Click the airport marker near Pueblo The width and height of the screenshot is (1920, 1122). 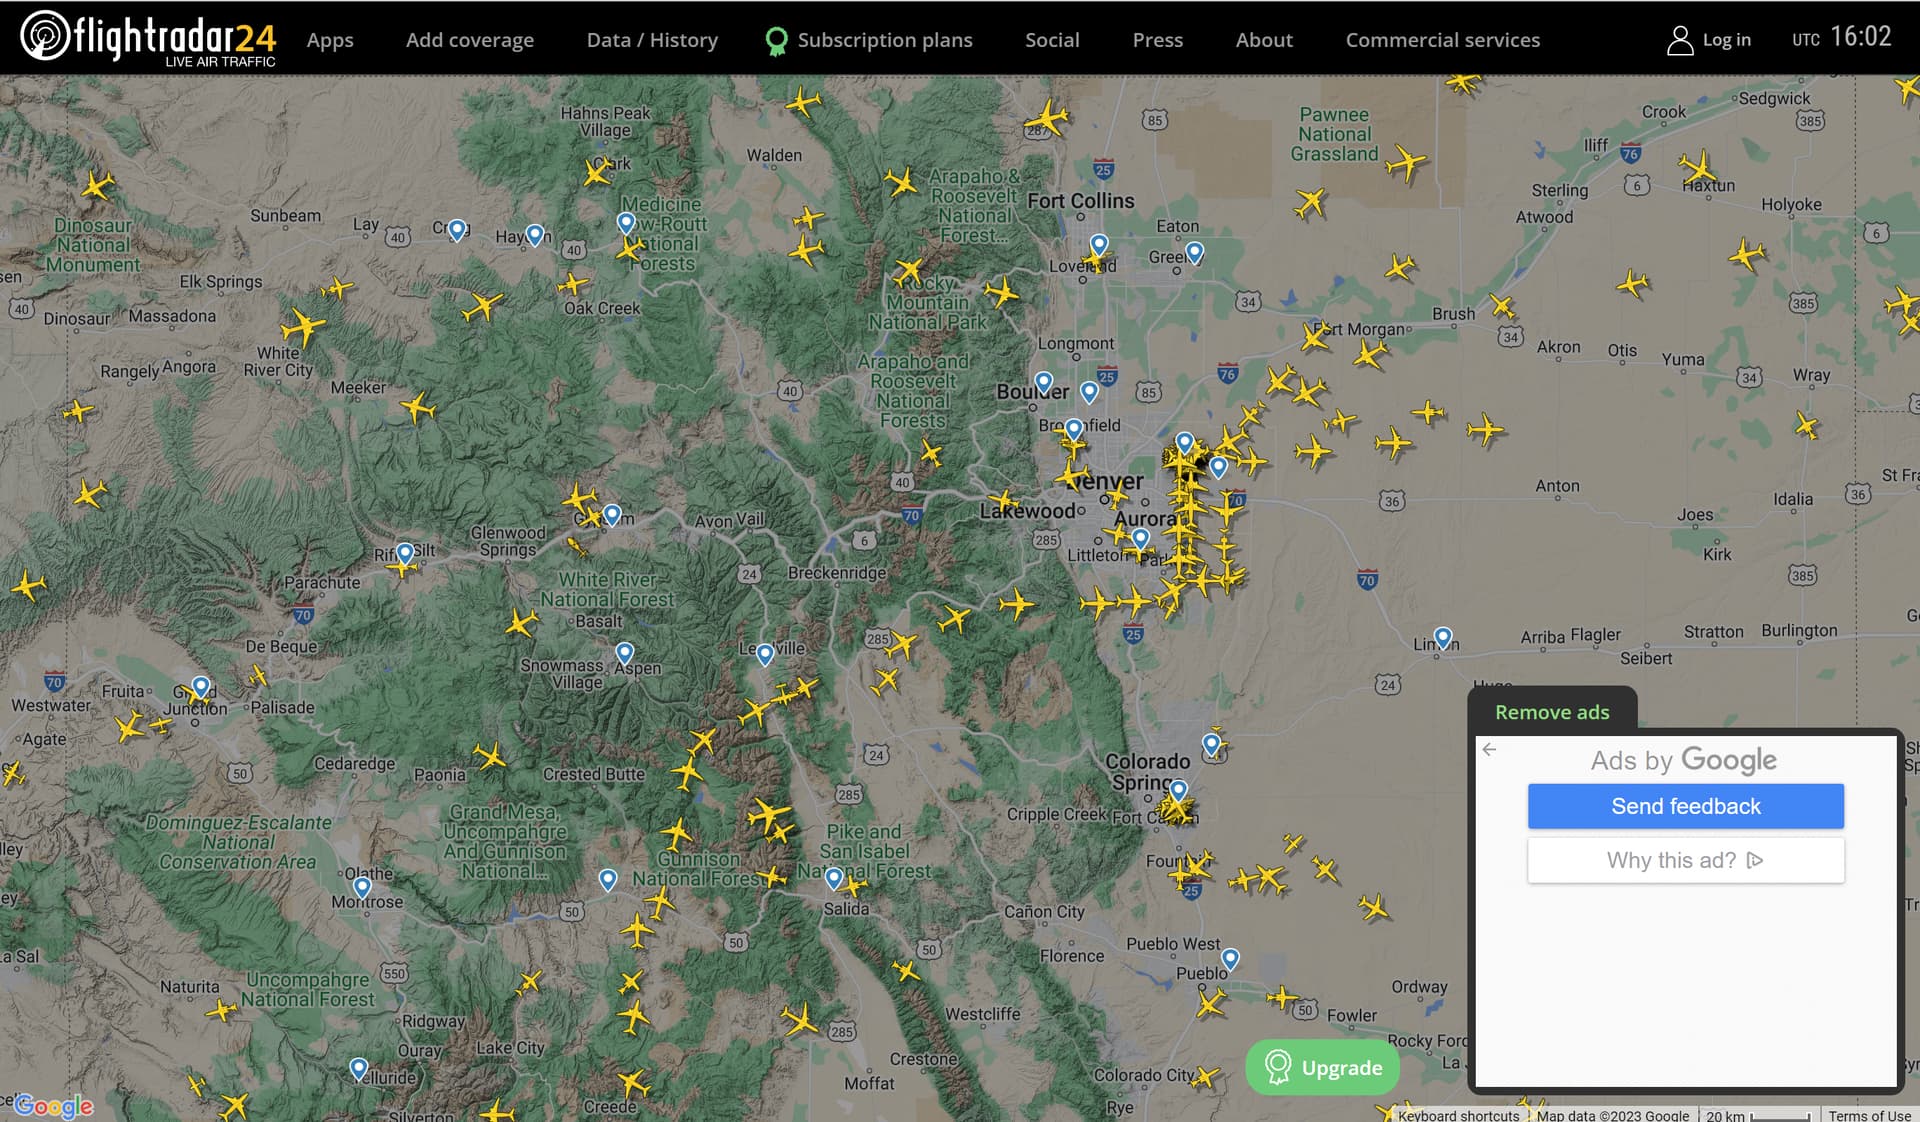(x=1231, y=958)
